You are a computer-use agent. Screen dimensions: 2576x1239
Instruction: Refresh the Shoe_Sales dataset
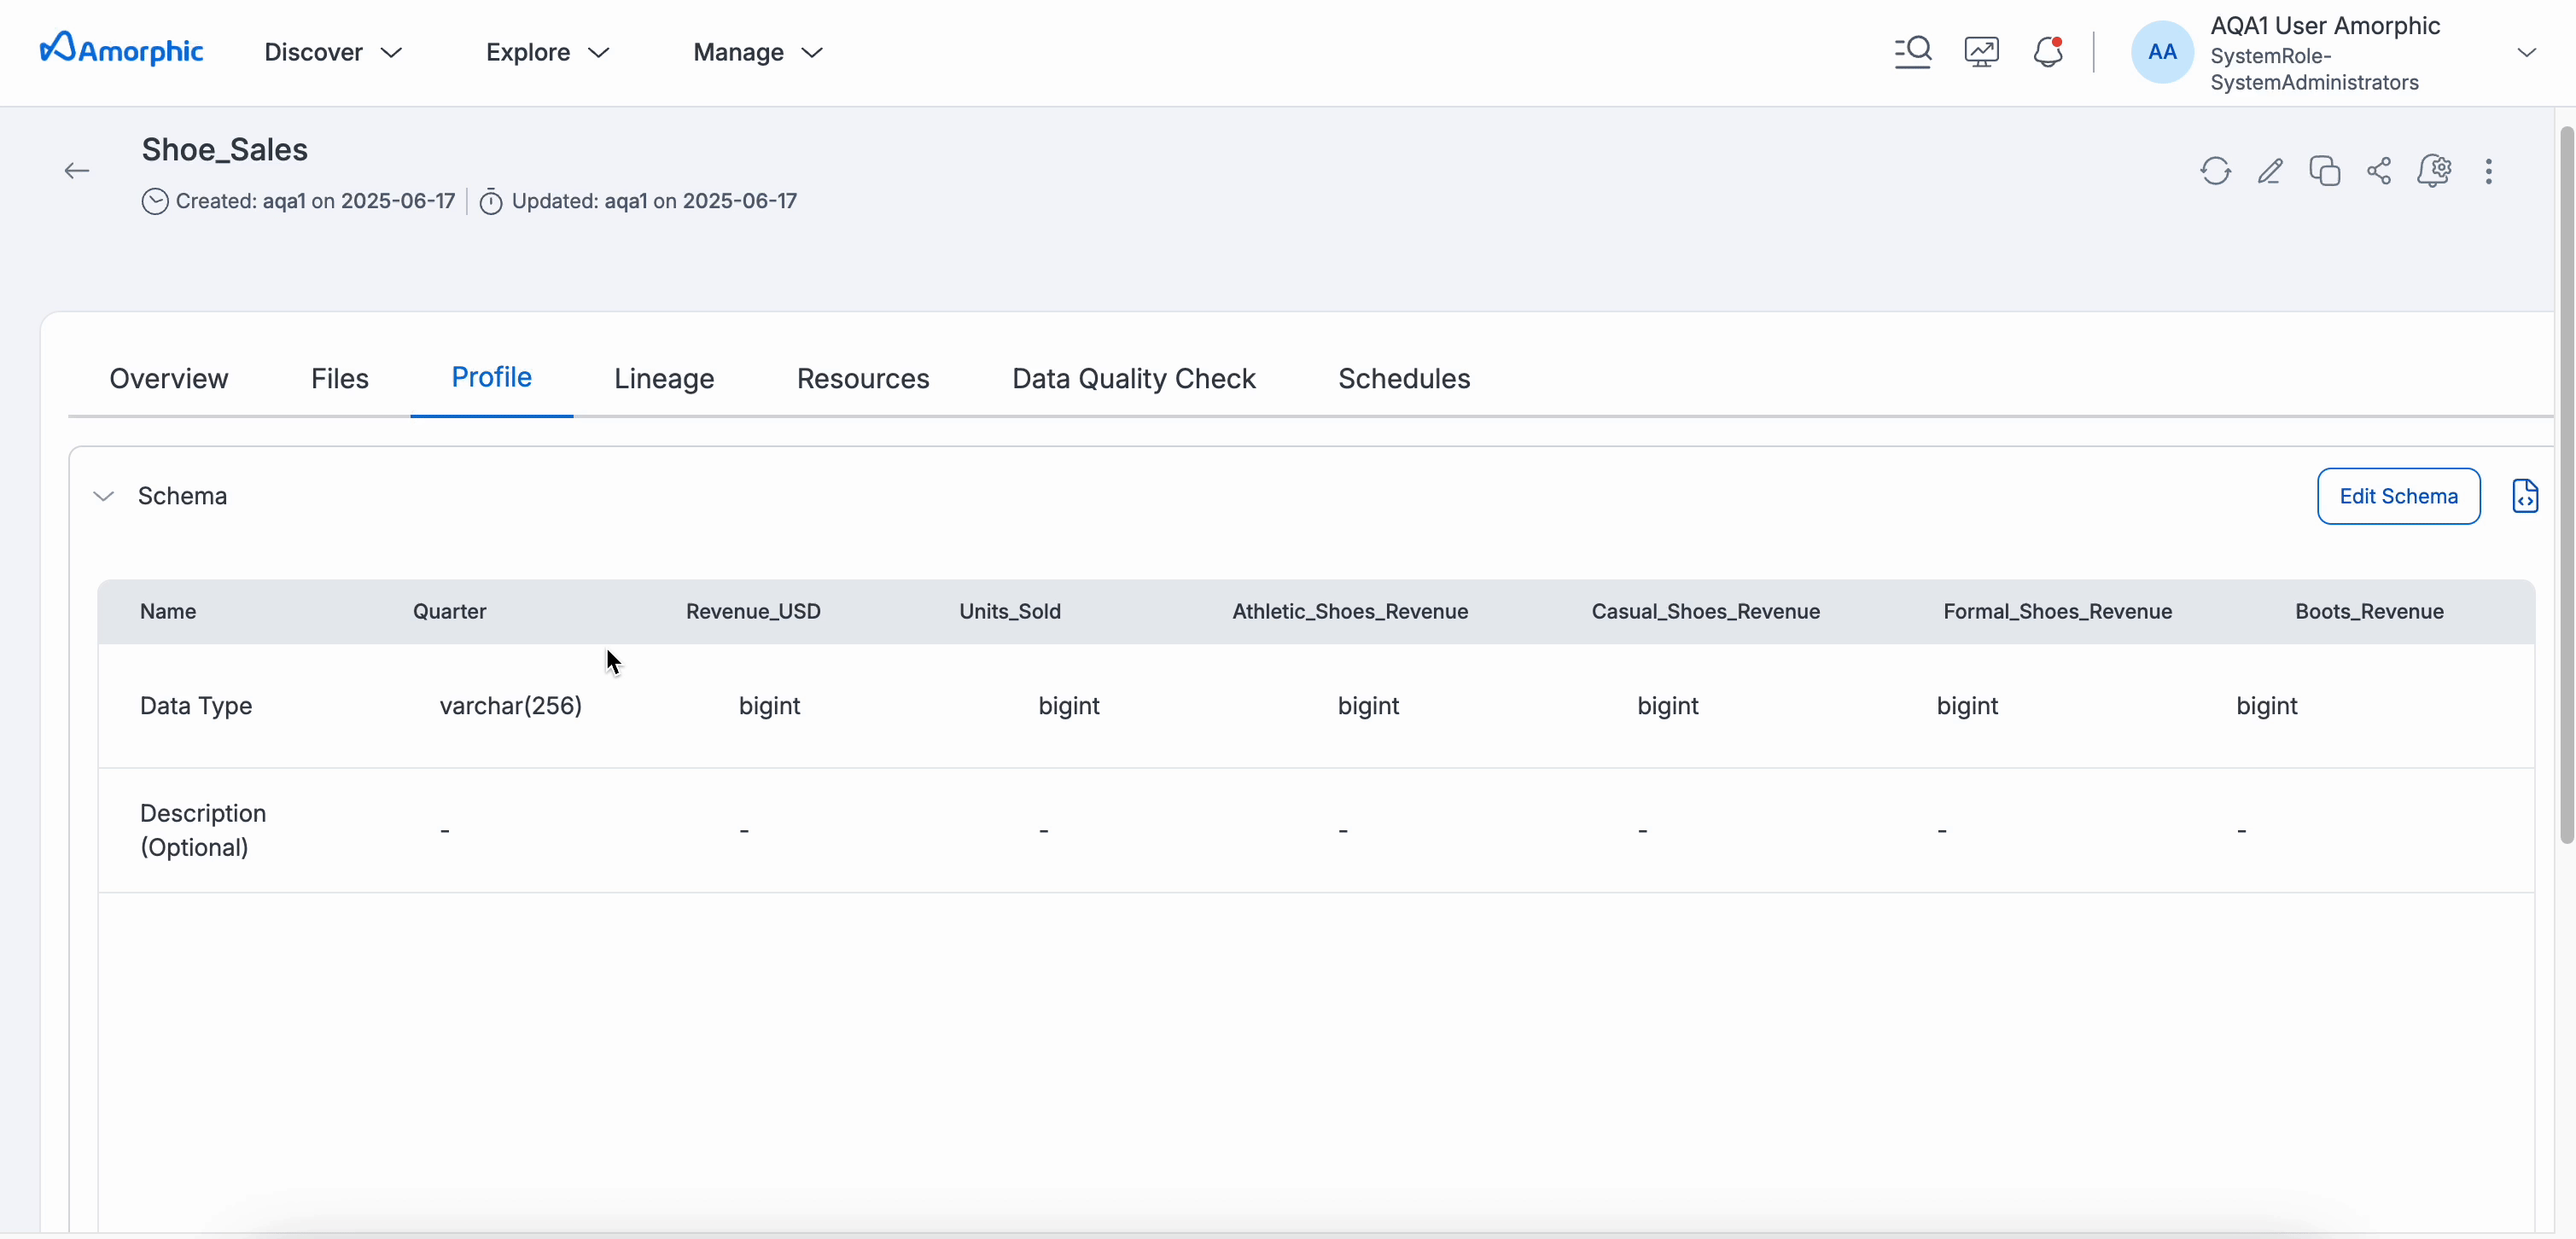2215,171
